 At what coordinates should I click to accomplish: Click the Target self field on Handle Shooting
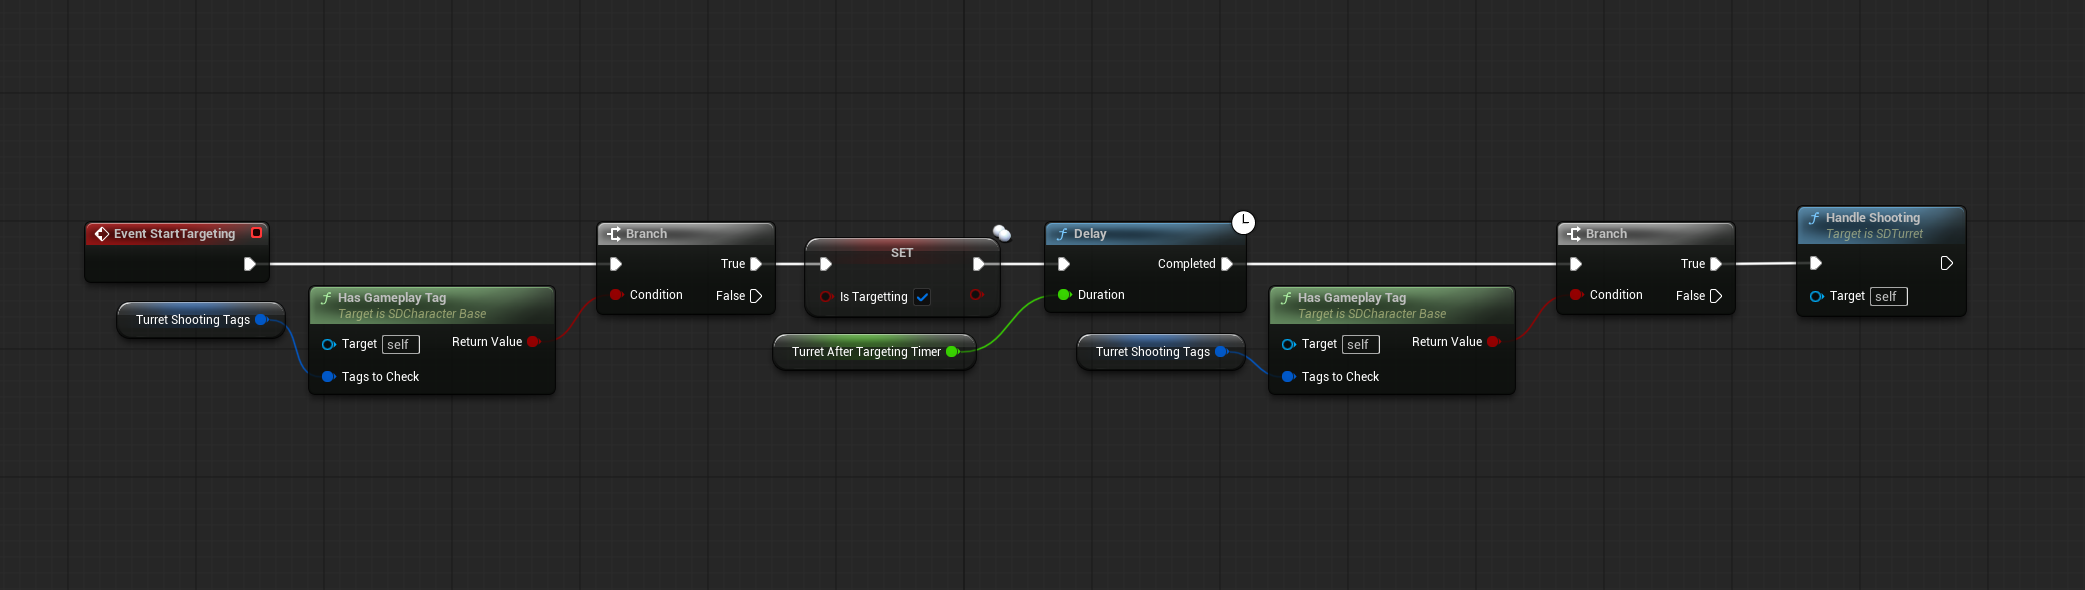(x=1888, y=297)
